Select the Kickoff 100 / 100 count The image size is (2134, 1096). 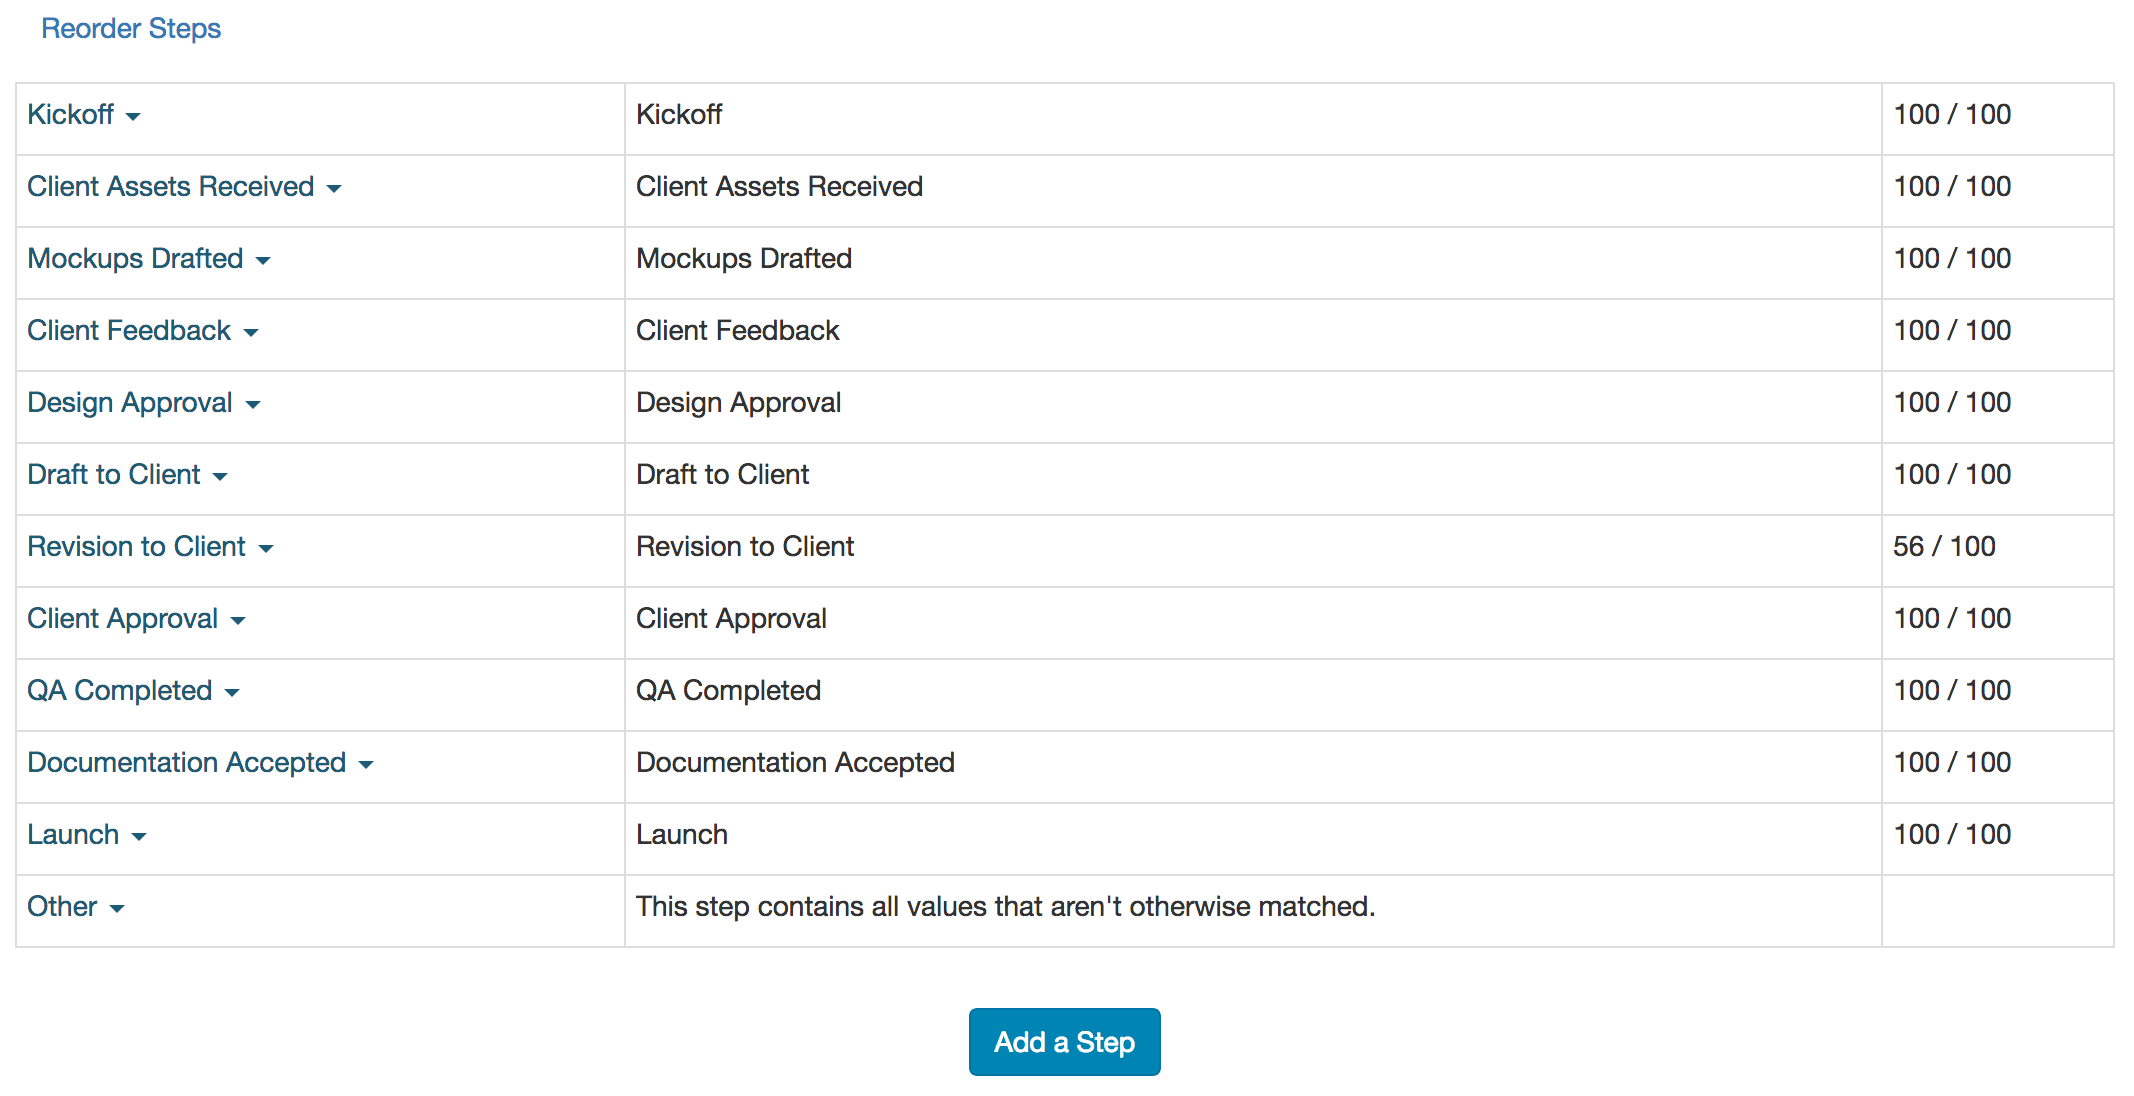point(1952,115)
